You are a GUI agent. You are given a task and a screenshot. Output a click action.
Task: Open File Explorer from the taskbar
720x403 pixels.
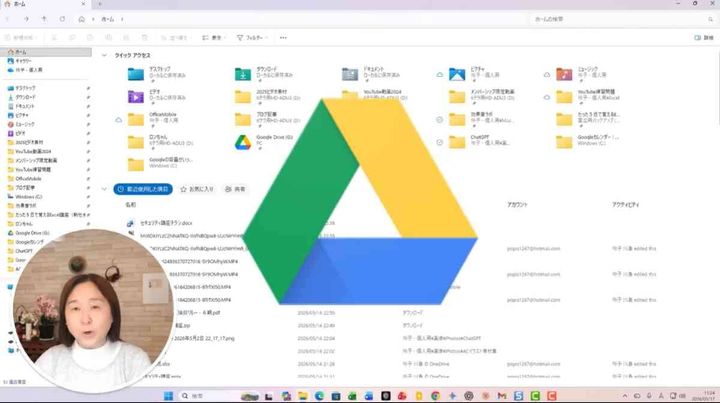tap(303, 396)
